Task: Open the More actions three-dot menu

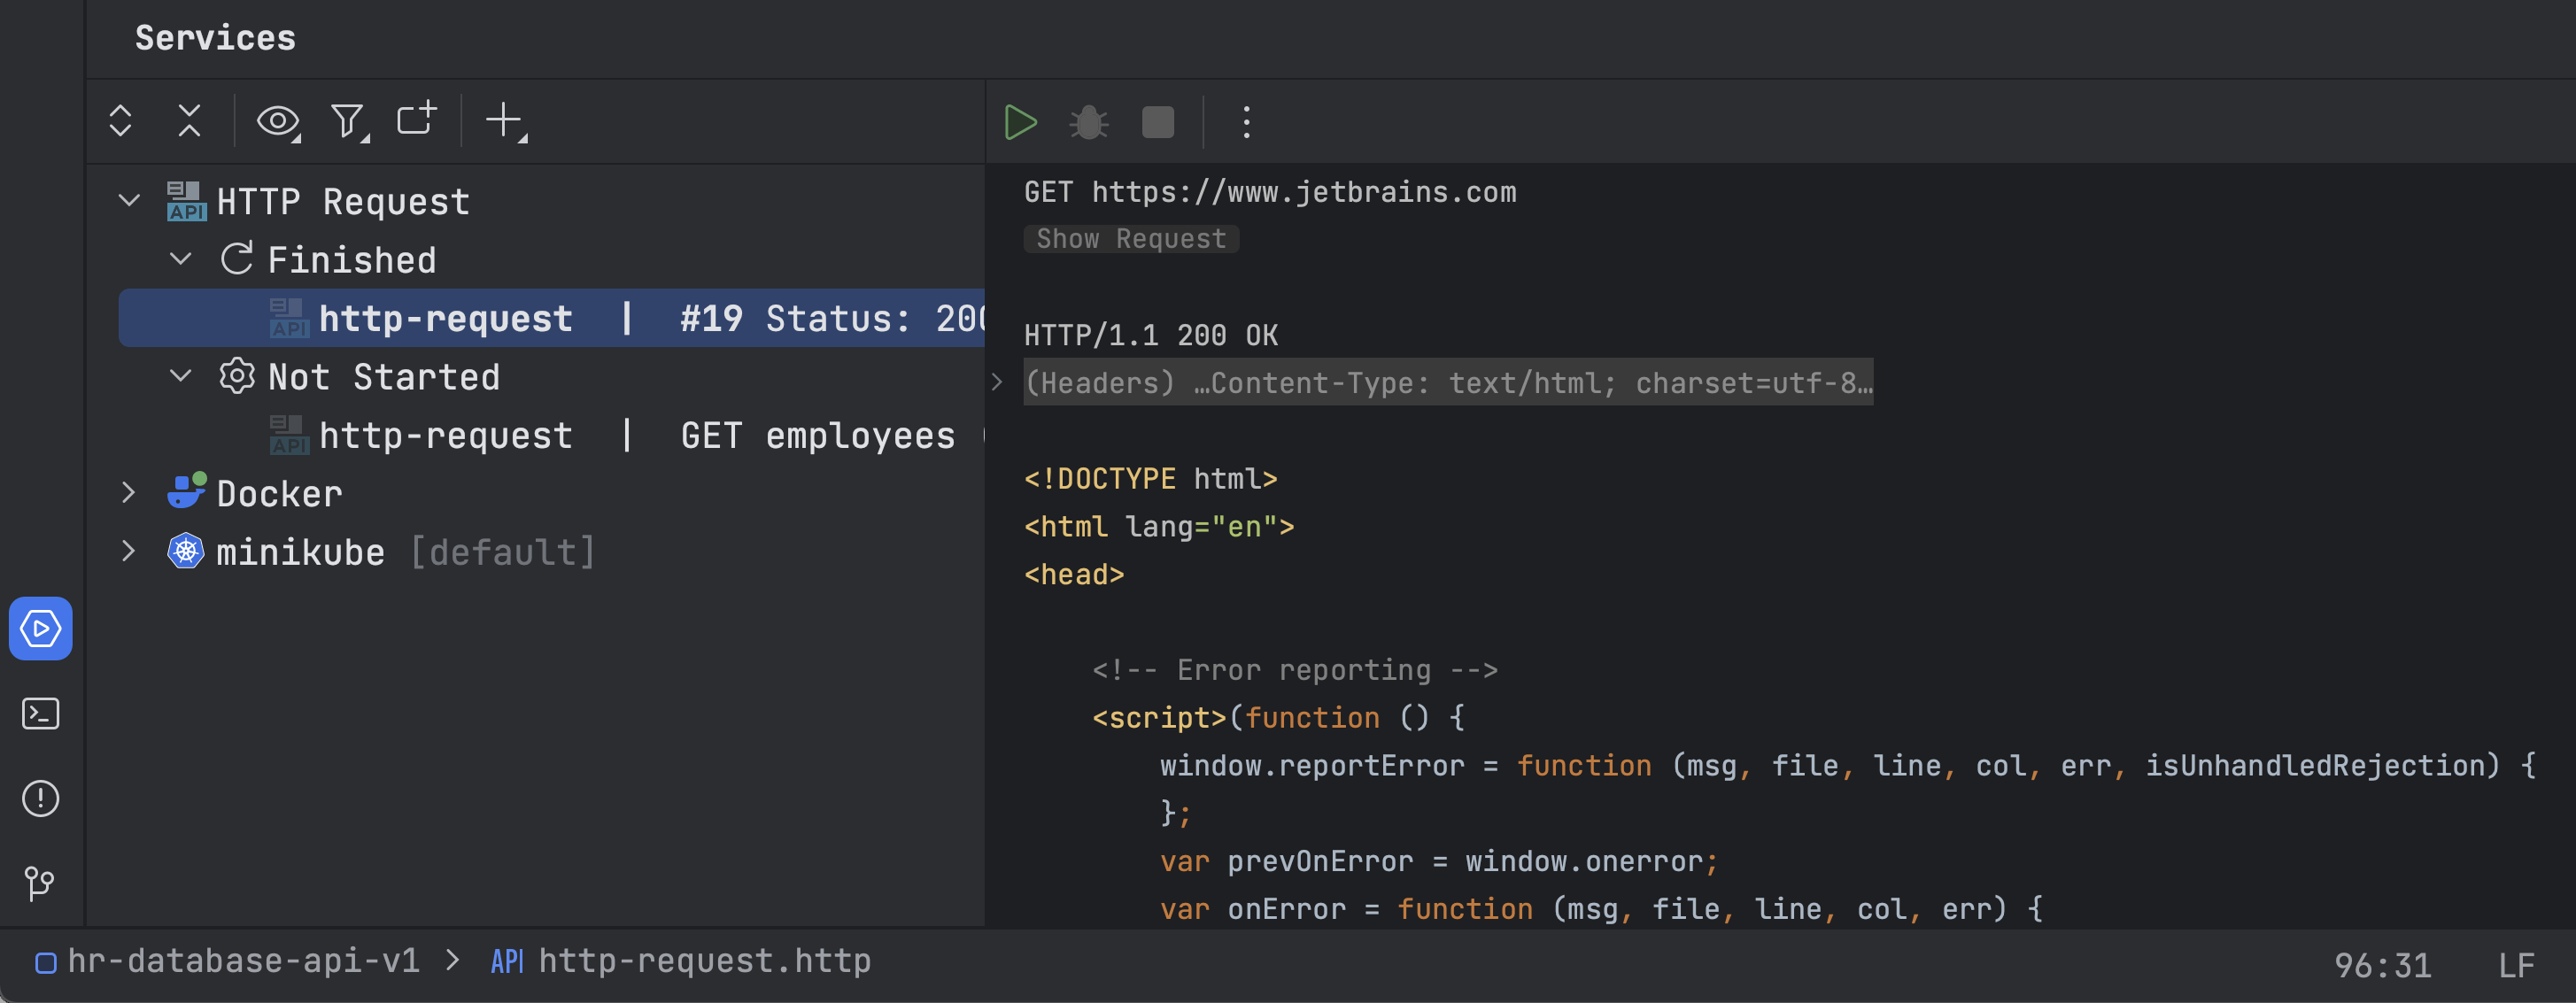Action: tap(1246, 122)
